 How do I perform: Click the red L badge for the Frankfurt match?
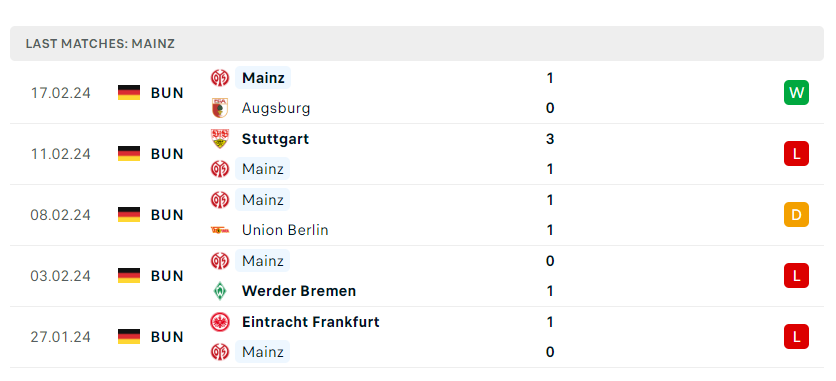point(796,337)
